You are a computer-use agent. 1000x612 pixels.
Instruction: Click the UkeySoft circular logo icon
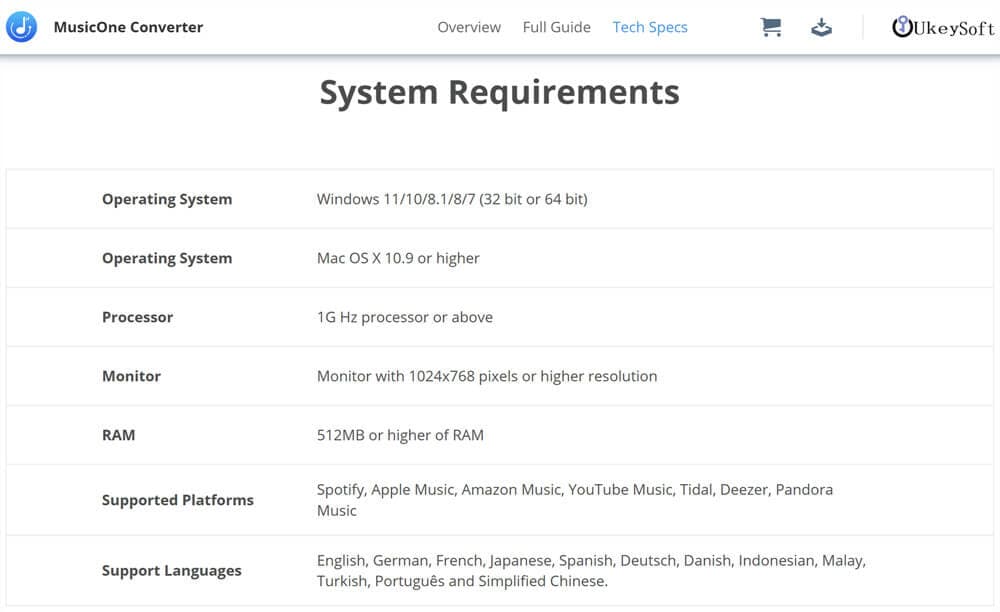901,27
